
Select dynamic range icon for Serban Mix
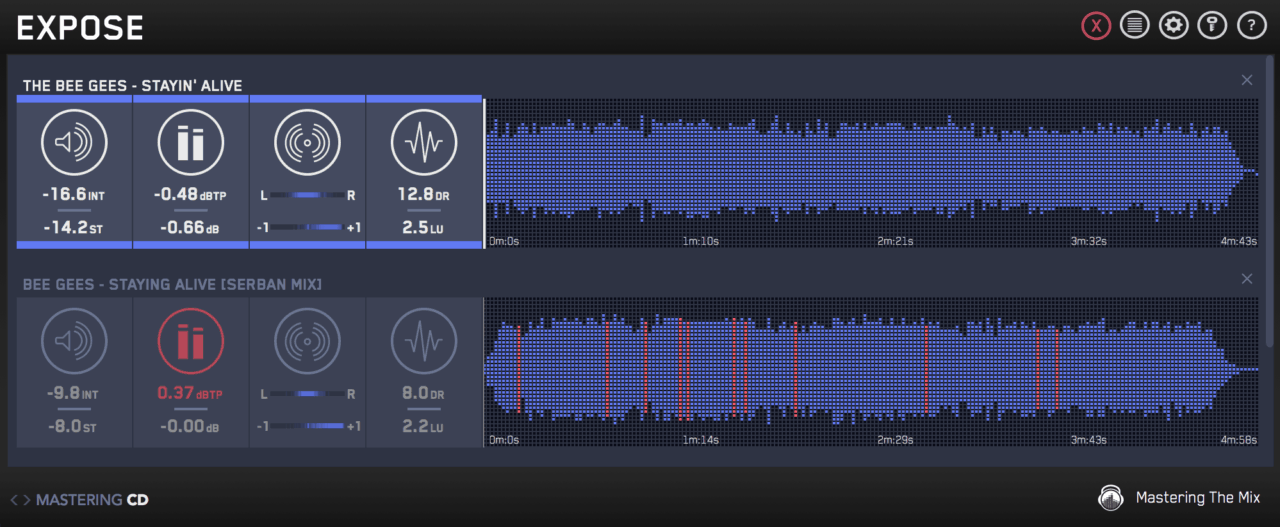click(x=424, y=342)
